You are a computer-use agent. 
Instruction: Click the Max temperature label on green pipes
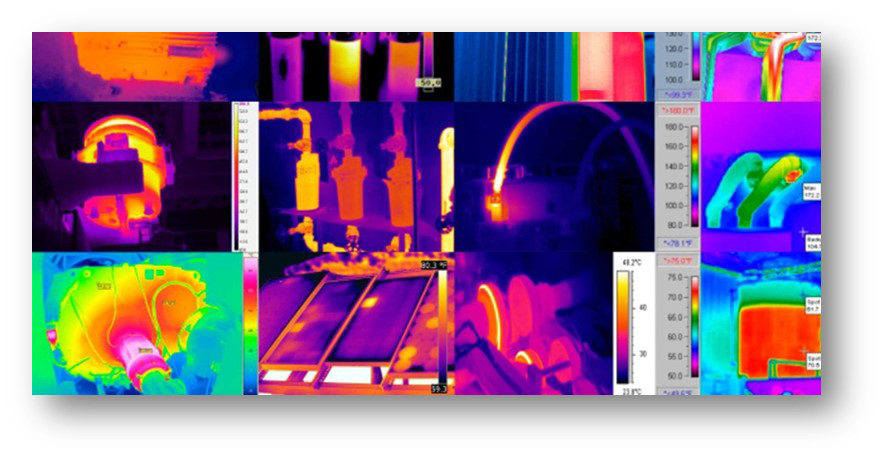coord(812,190)
